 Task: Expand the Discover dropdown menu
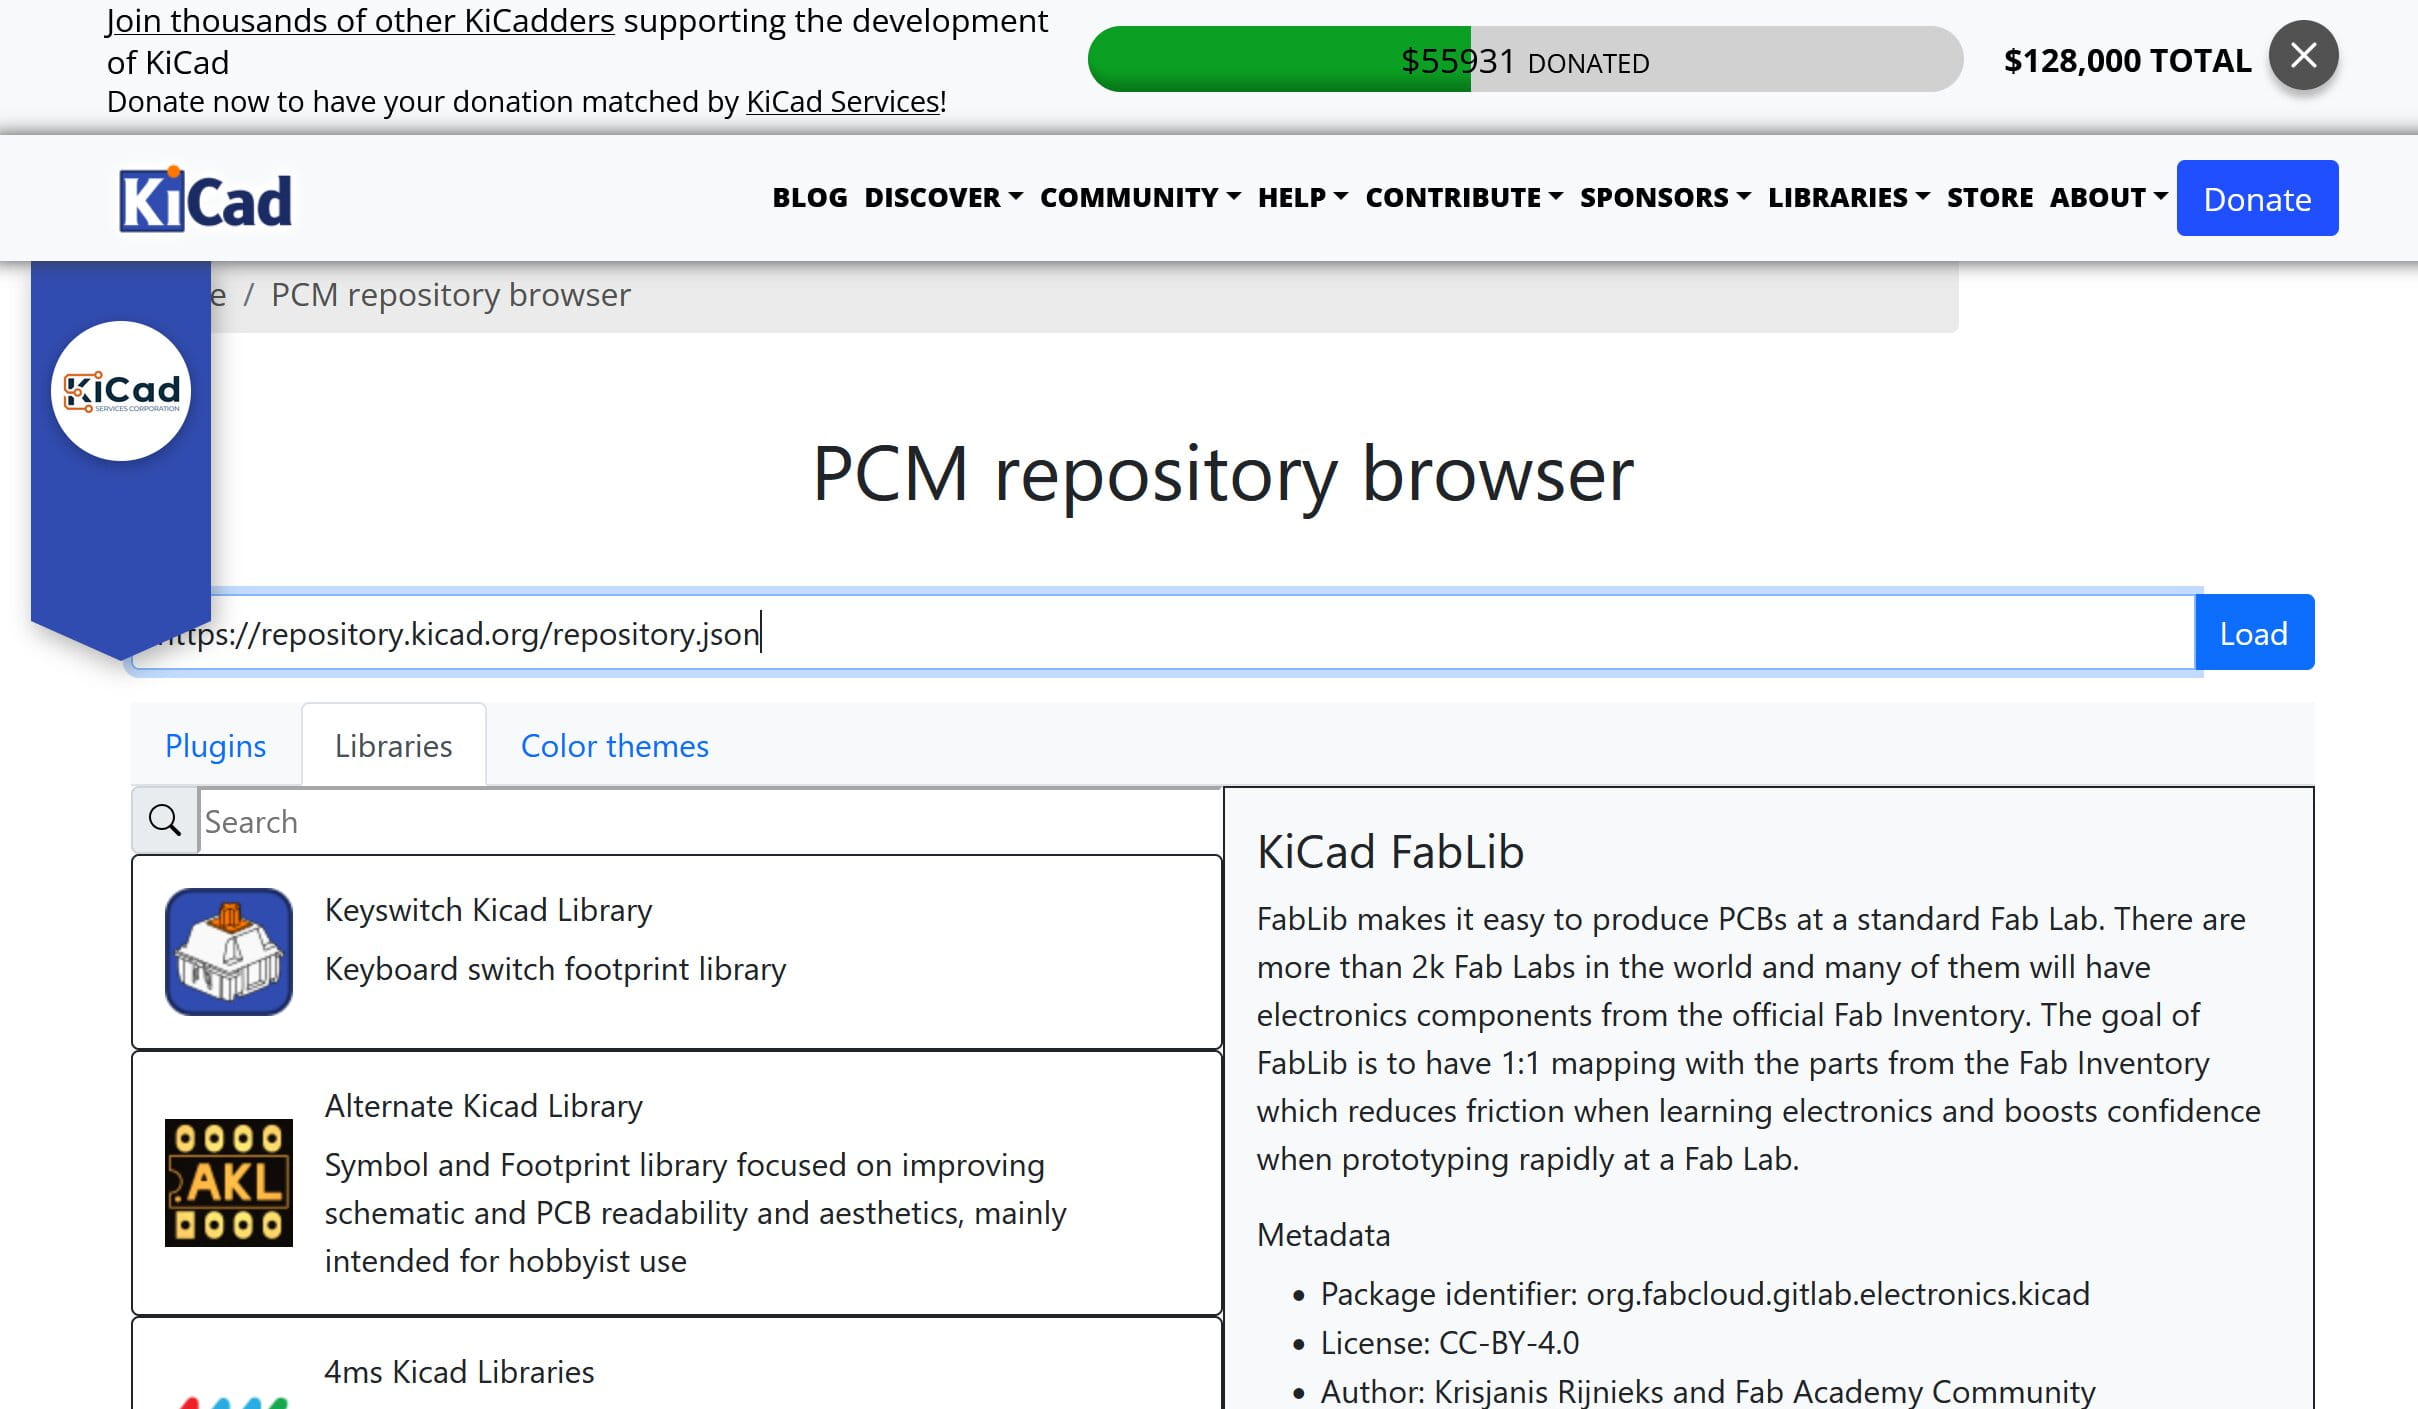tap(943, 198)
